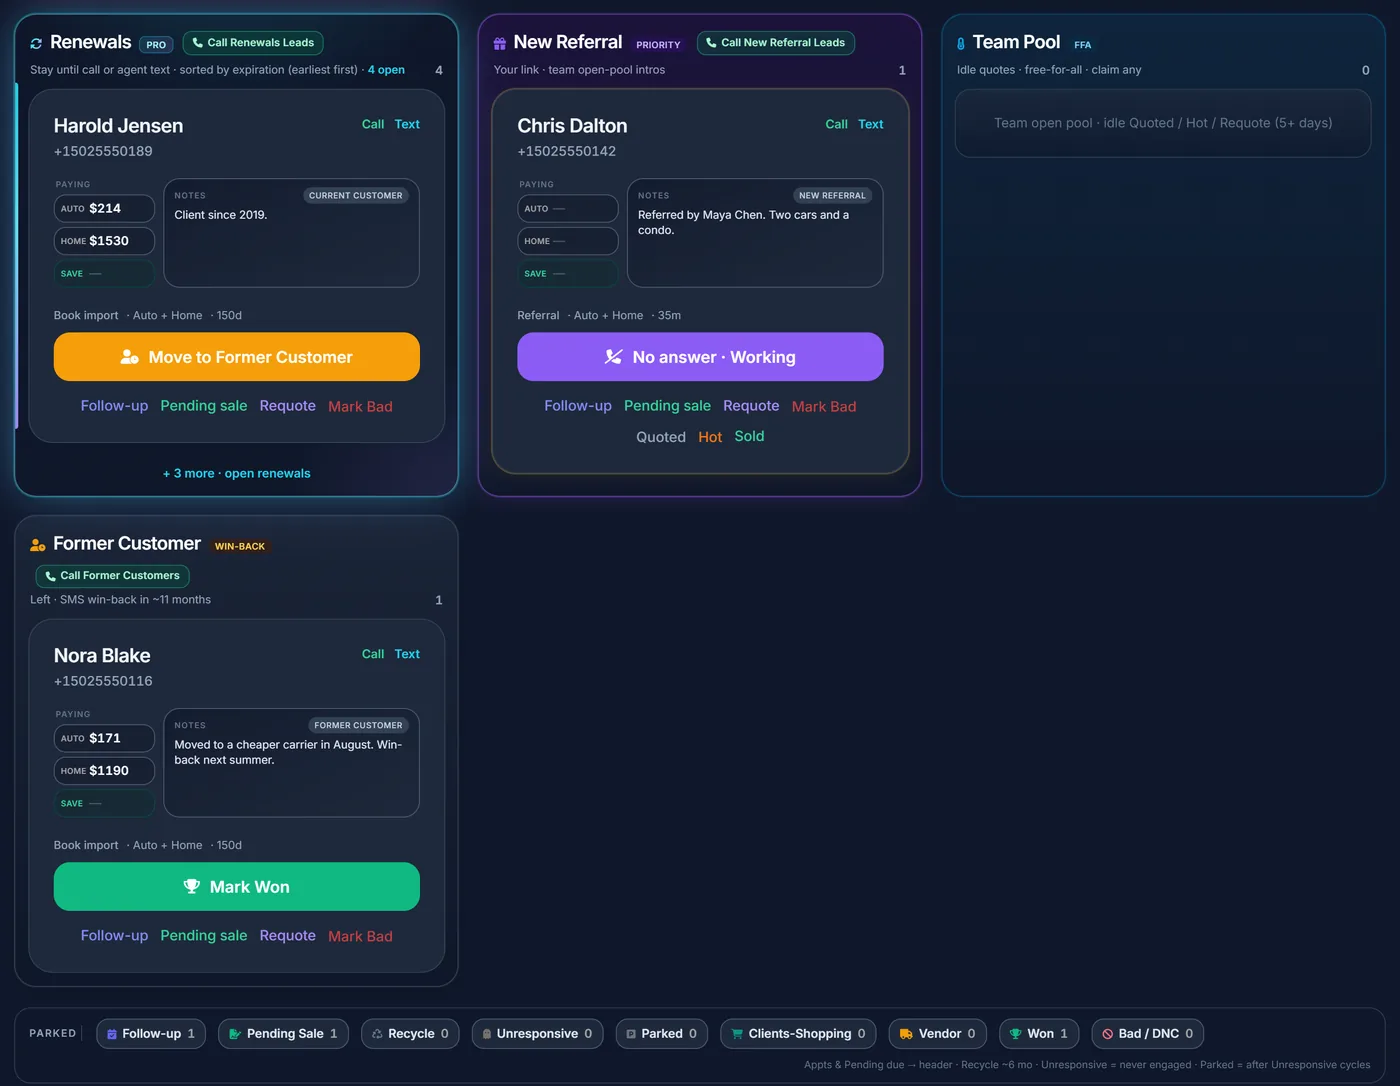Click Mark Bad on Chris Dalton's card
The width and height of the screenshot is (1400, 1086).
(x=824, y=406)
